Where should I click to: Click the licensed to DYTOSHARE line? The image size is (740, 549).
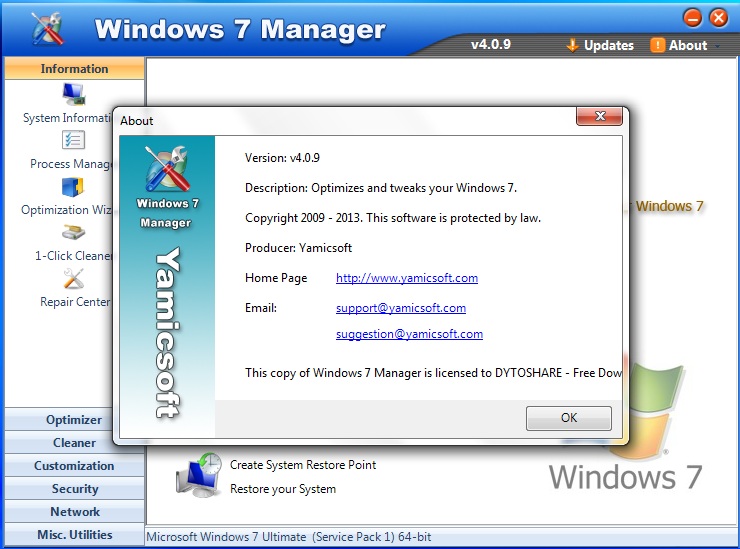click(433, 373)
